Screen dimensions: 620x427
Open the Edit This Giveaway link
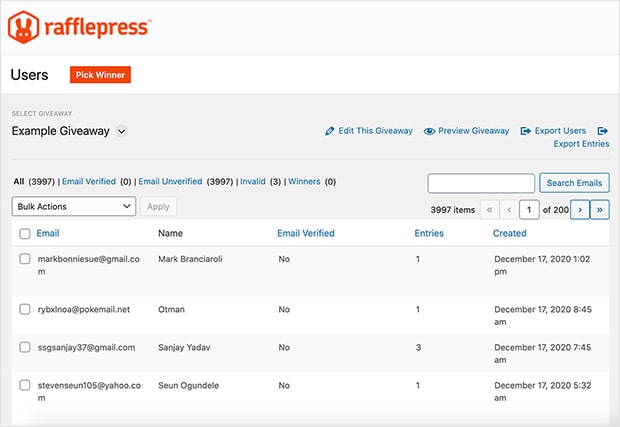pyautogui.click(x=375, y=131)
